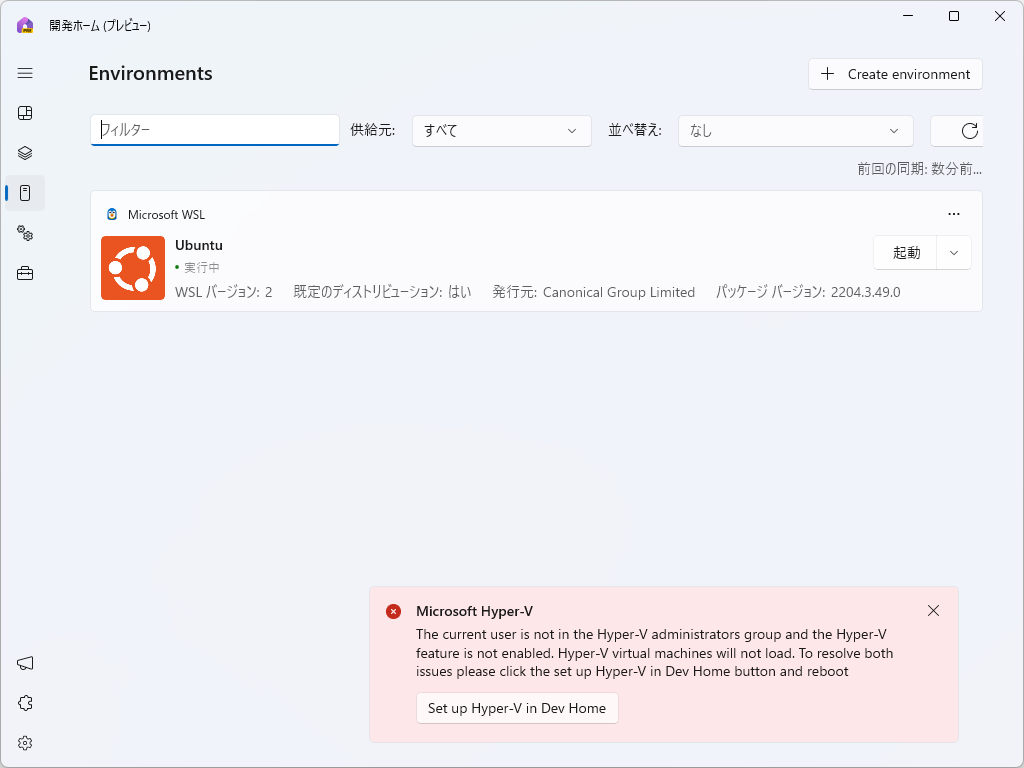Open the 並べ替え sort dropdown
Image resolution: width=1024 pixels, height=768 pixels.
click(795, 130)
